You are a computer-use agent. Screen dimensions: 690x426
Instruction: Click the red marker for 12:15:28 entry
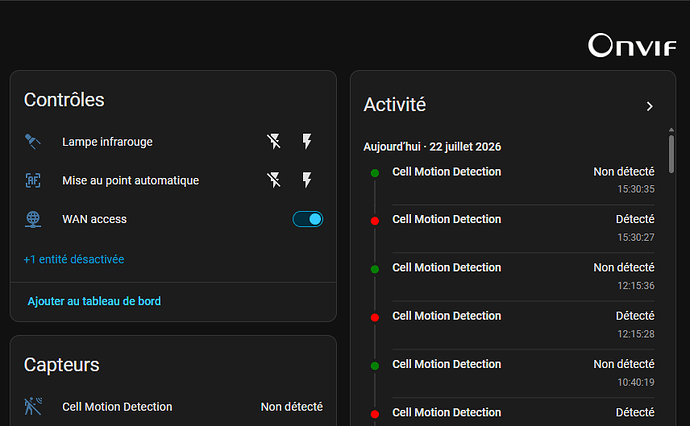[x=375, y=317]
